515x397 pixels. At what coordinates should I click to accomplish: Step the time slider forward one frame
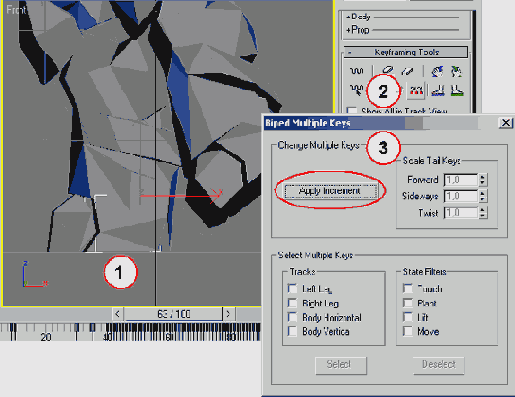tap(228, 314)
